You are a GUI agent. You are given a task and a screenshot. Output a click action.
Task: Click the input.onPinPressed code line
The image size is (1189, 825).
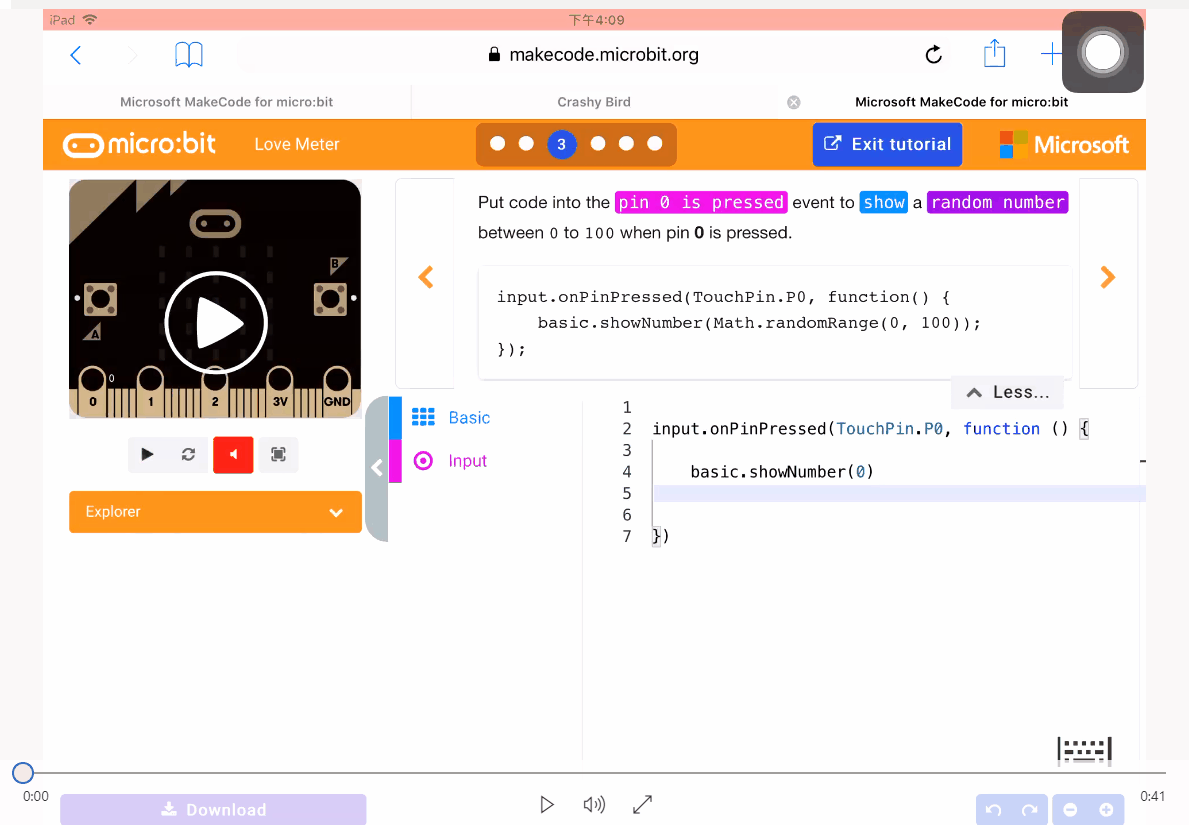(871, 429)
